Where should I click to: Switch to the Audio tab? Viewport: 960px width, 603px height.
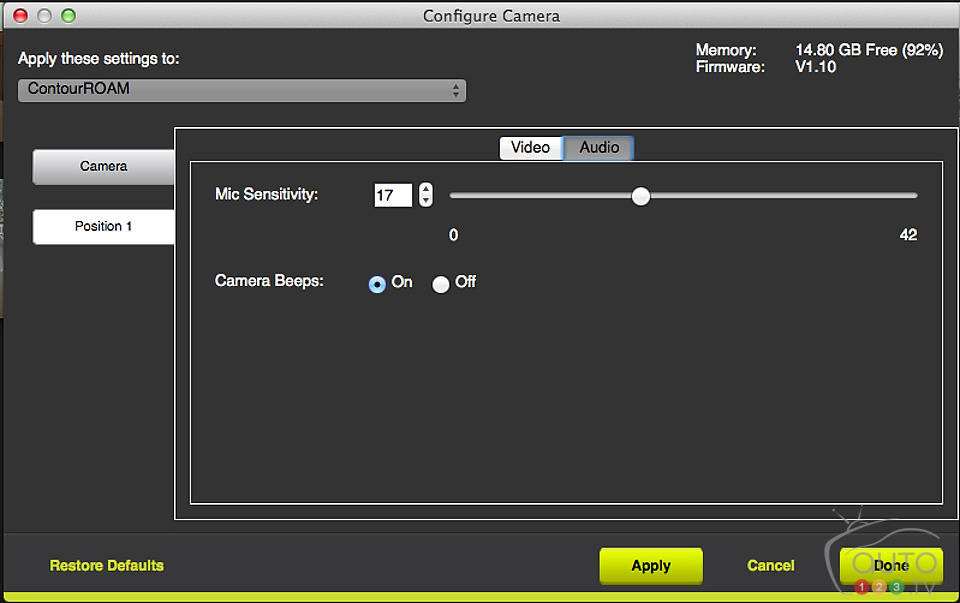(x=599, y=148)
